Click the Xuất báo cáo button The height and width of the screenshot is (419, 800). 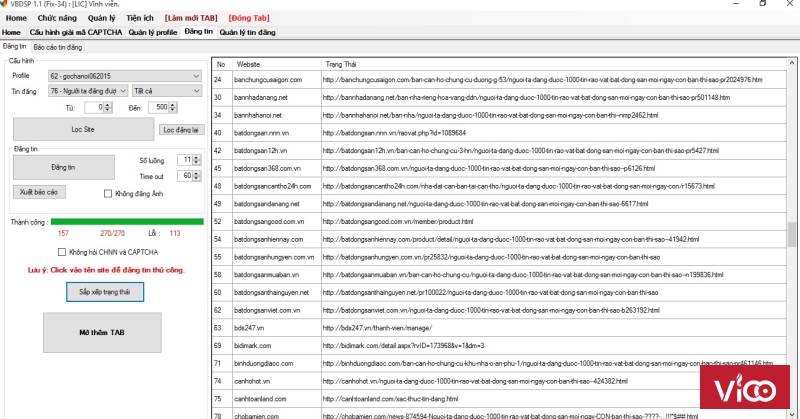click(x=39, y=192)
